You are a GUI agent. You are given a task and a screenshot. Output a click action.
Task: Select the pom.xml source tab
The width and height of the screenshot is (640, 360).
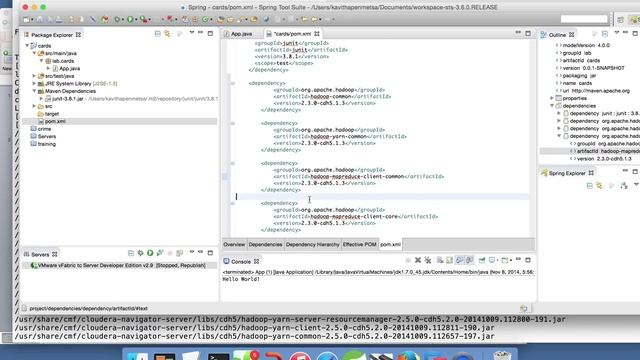390,244
